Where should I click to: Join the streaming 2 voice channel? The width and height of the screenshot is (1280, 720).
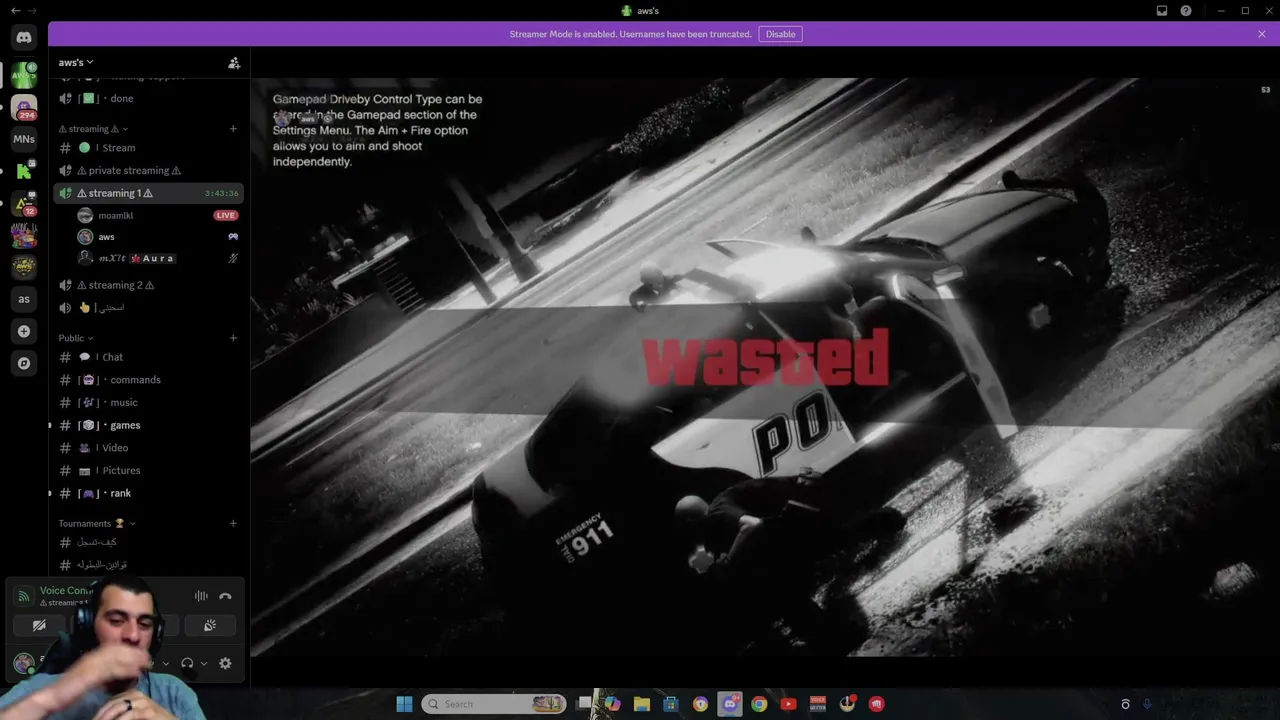[148, 285]
